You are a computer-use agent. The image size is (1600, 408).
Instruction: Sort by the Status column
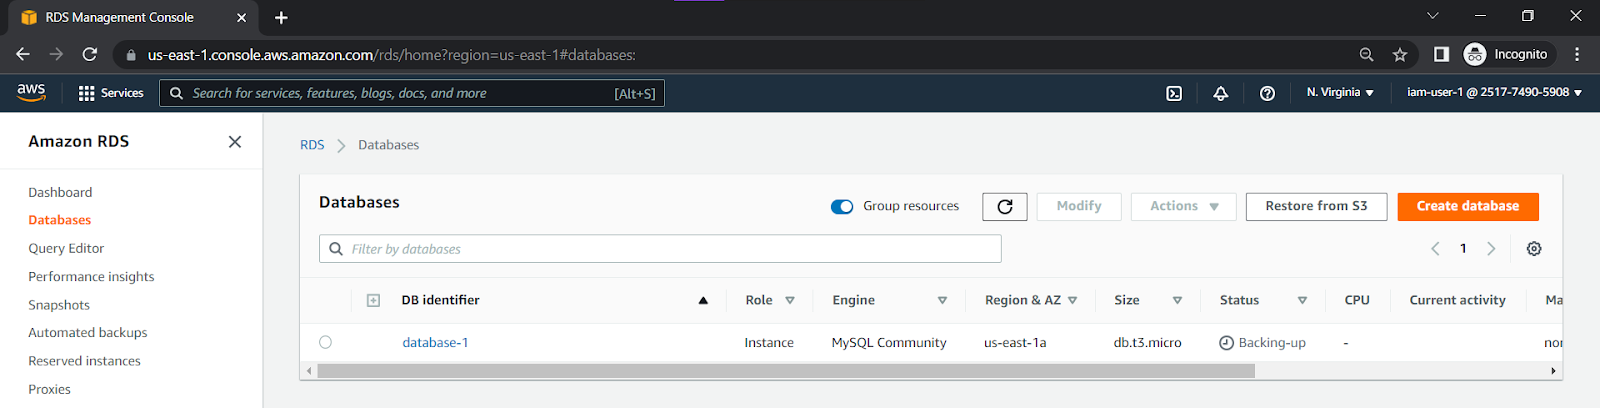(x=1302, y=300)
